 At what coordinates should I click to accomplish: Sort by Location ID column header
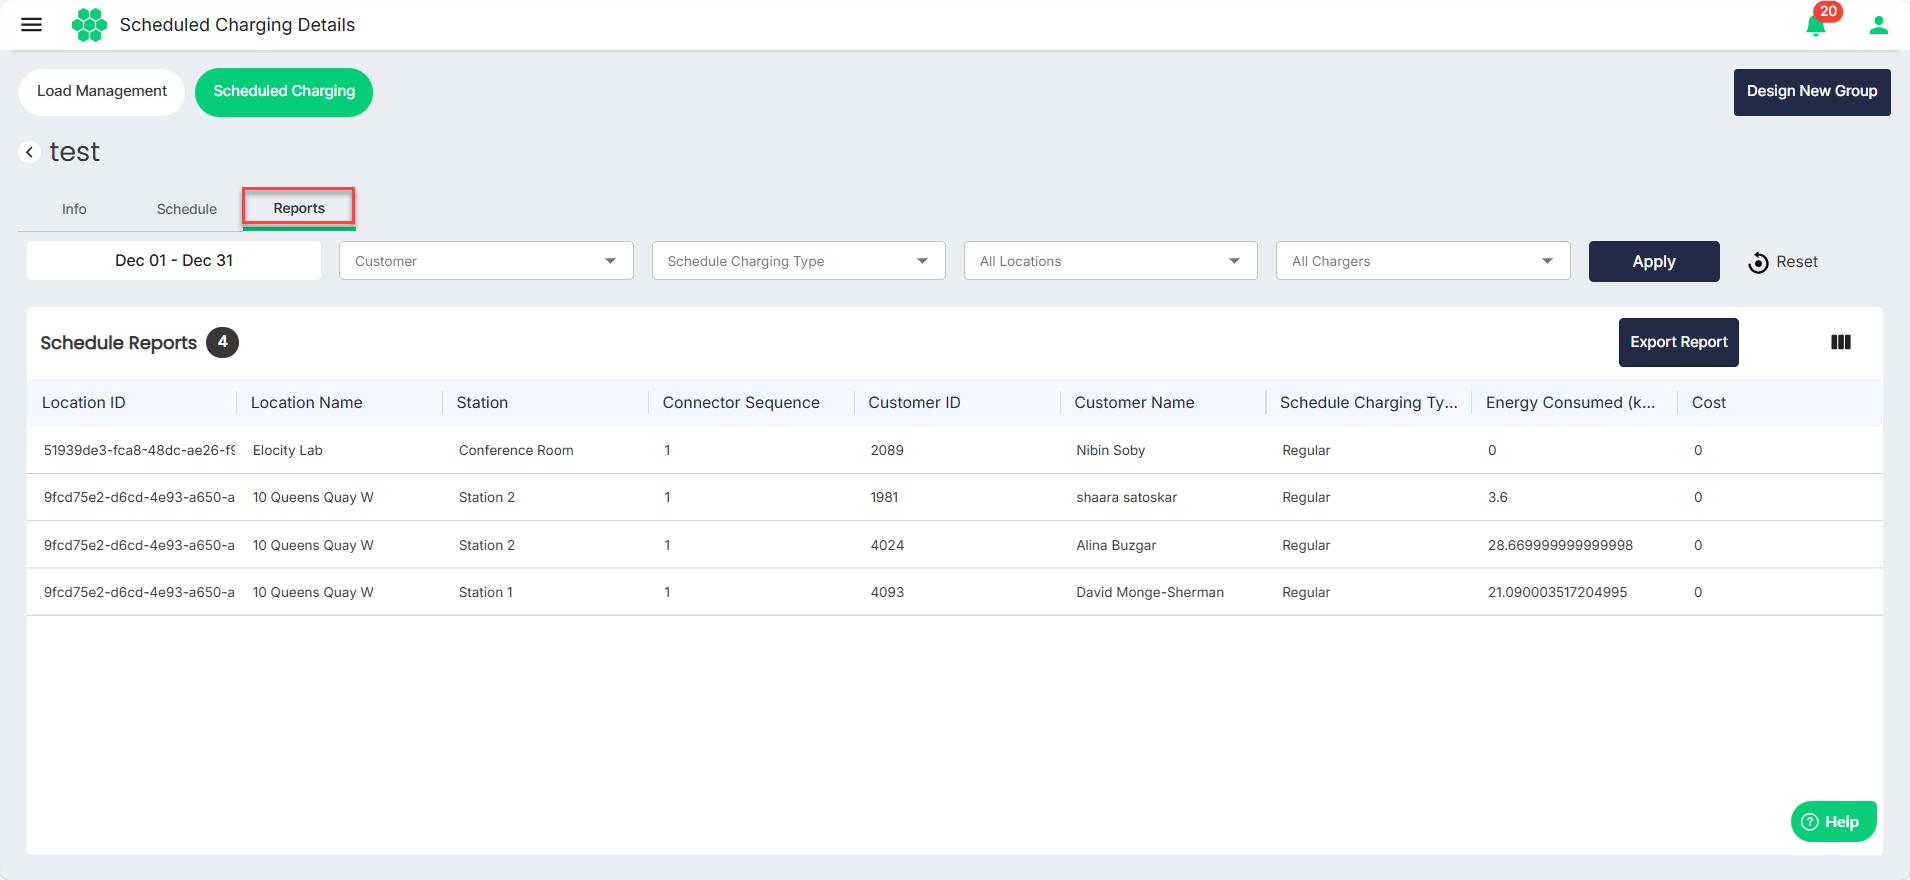point(84,402)
